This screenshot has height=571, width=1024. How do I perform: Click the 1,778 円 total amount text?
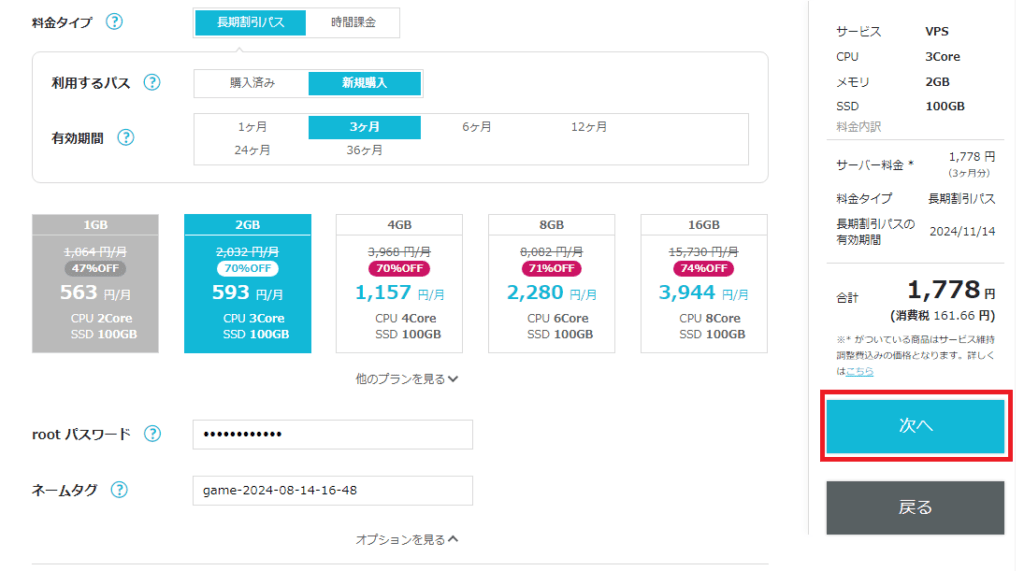951,290
